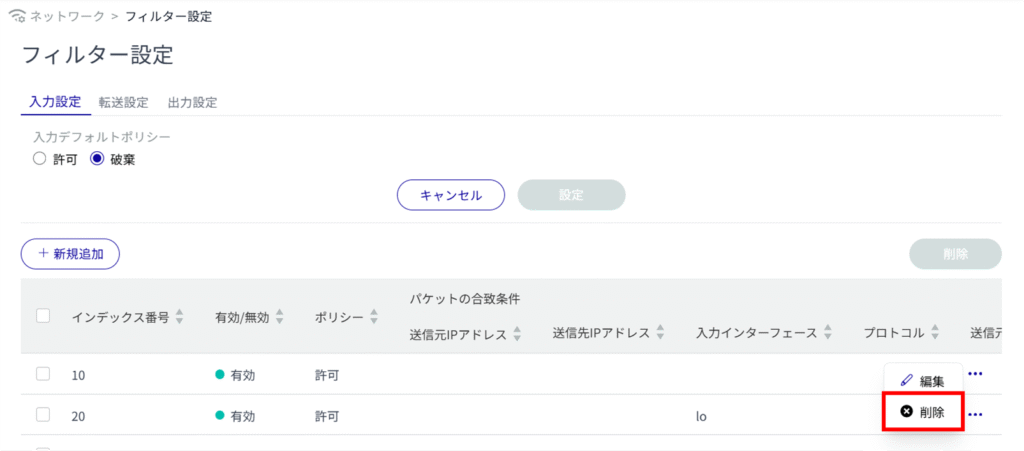Screen dimensions: 1024x451
Task: Sort by 送信元IPアドレス column arrows
Action: pos(518,333)
